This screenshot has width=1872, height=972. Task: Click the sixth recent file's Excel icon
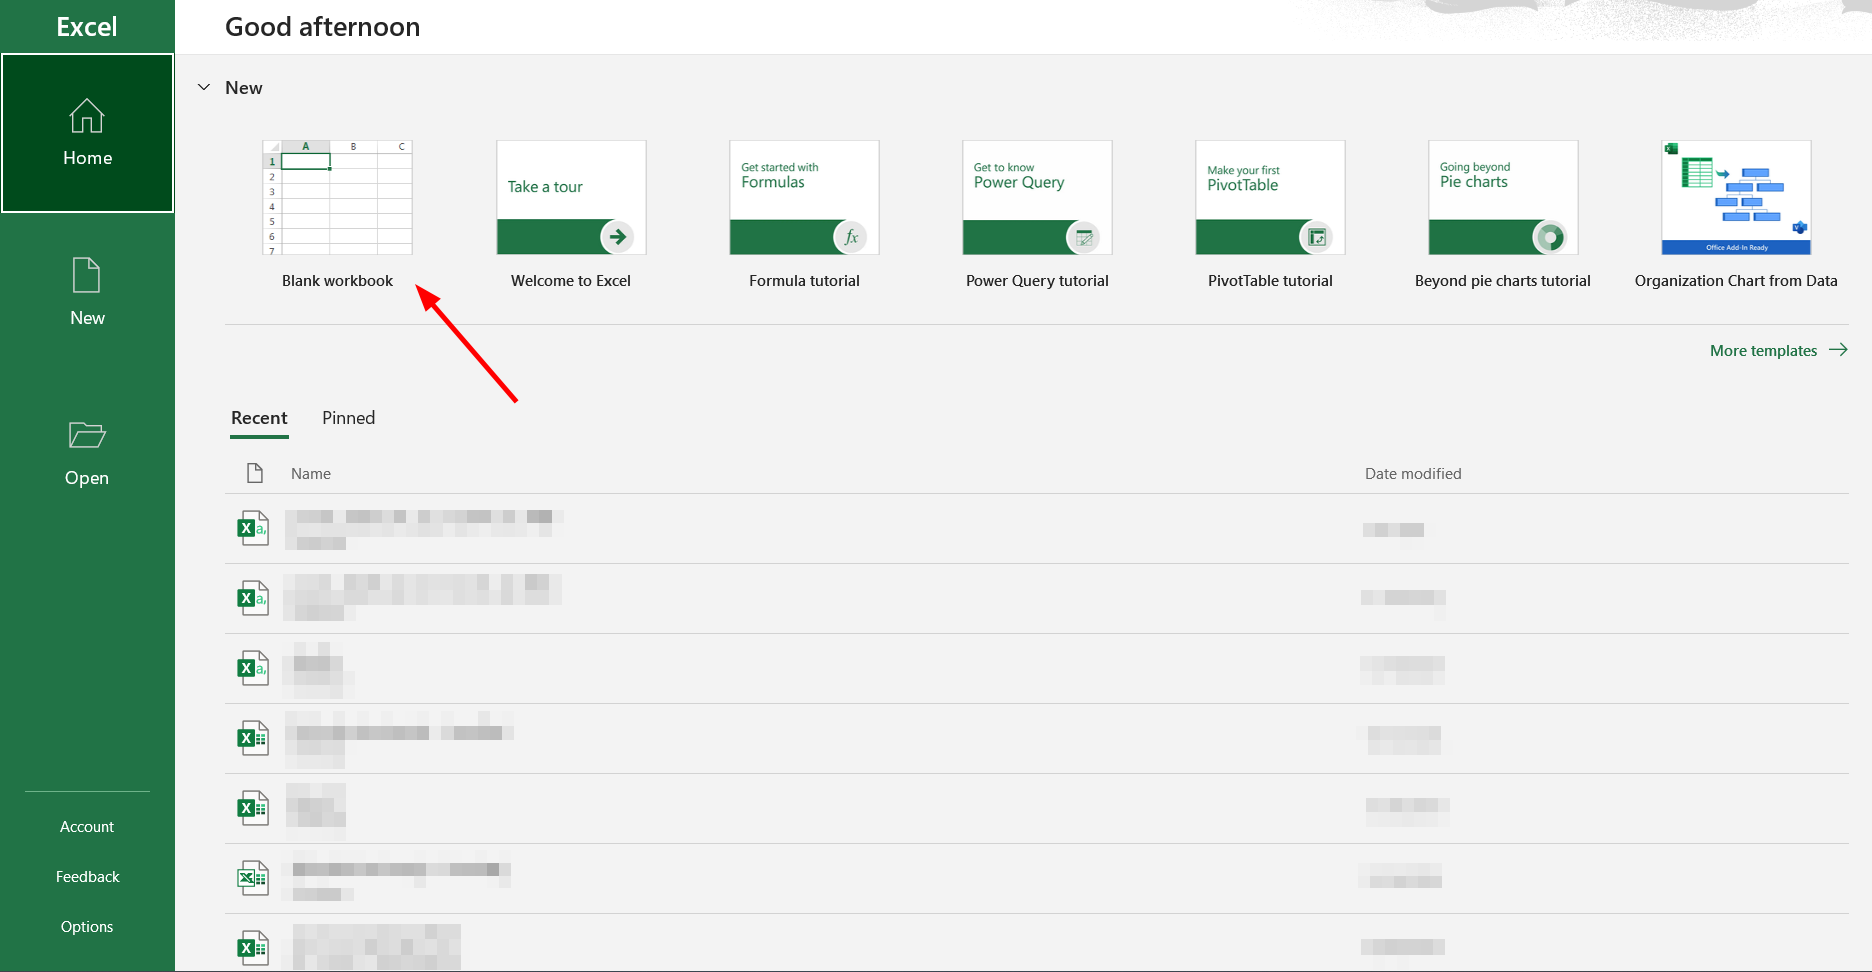[x=253, y=878]
